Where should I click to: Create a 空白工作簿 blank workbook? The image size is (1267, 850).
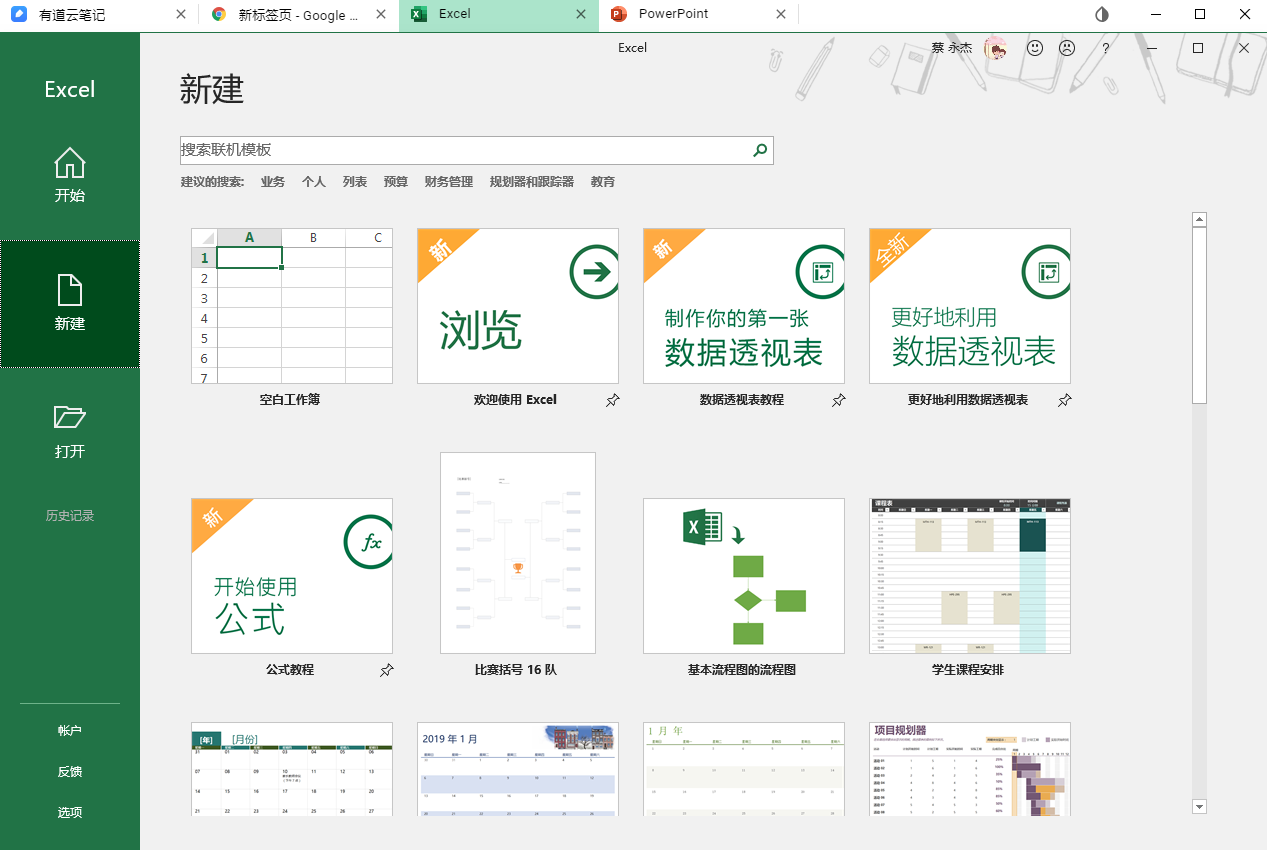292,306
